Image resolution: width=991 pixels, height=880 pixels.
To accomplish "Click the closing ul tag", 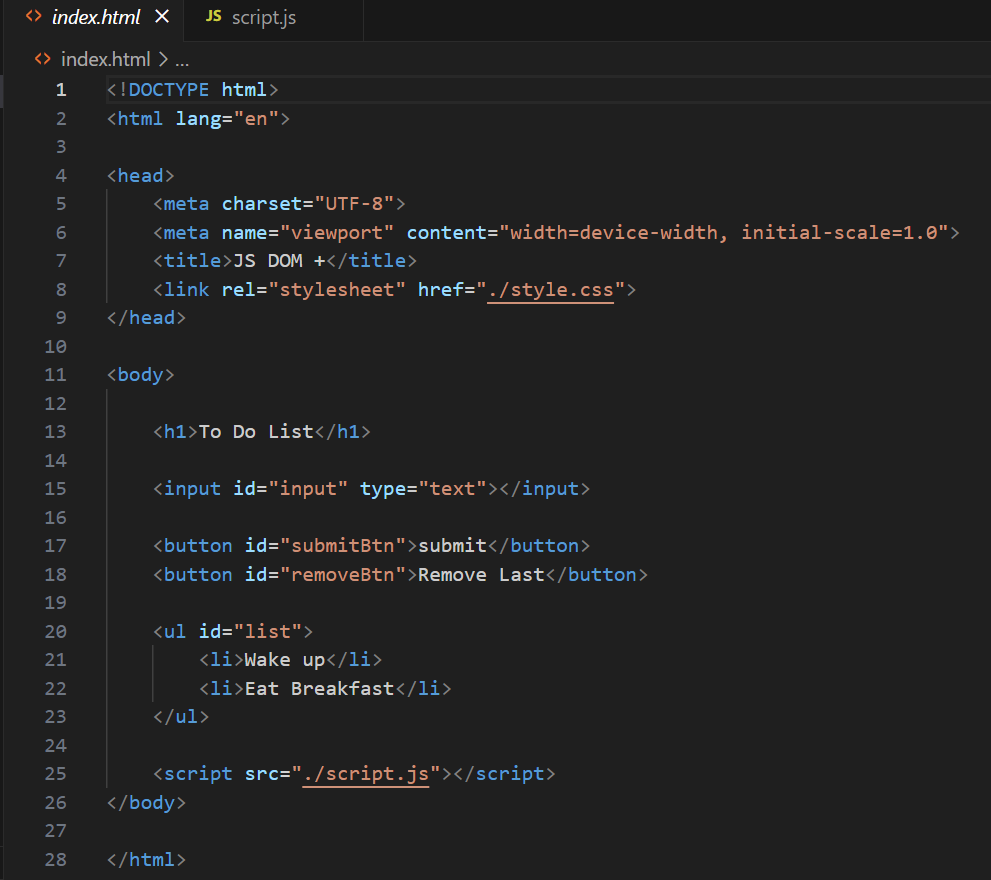I will click(181, 717).
